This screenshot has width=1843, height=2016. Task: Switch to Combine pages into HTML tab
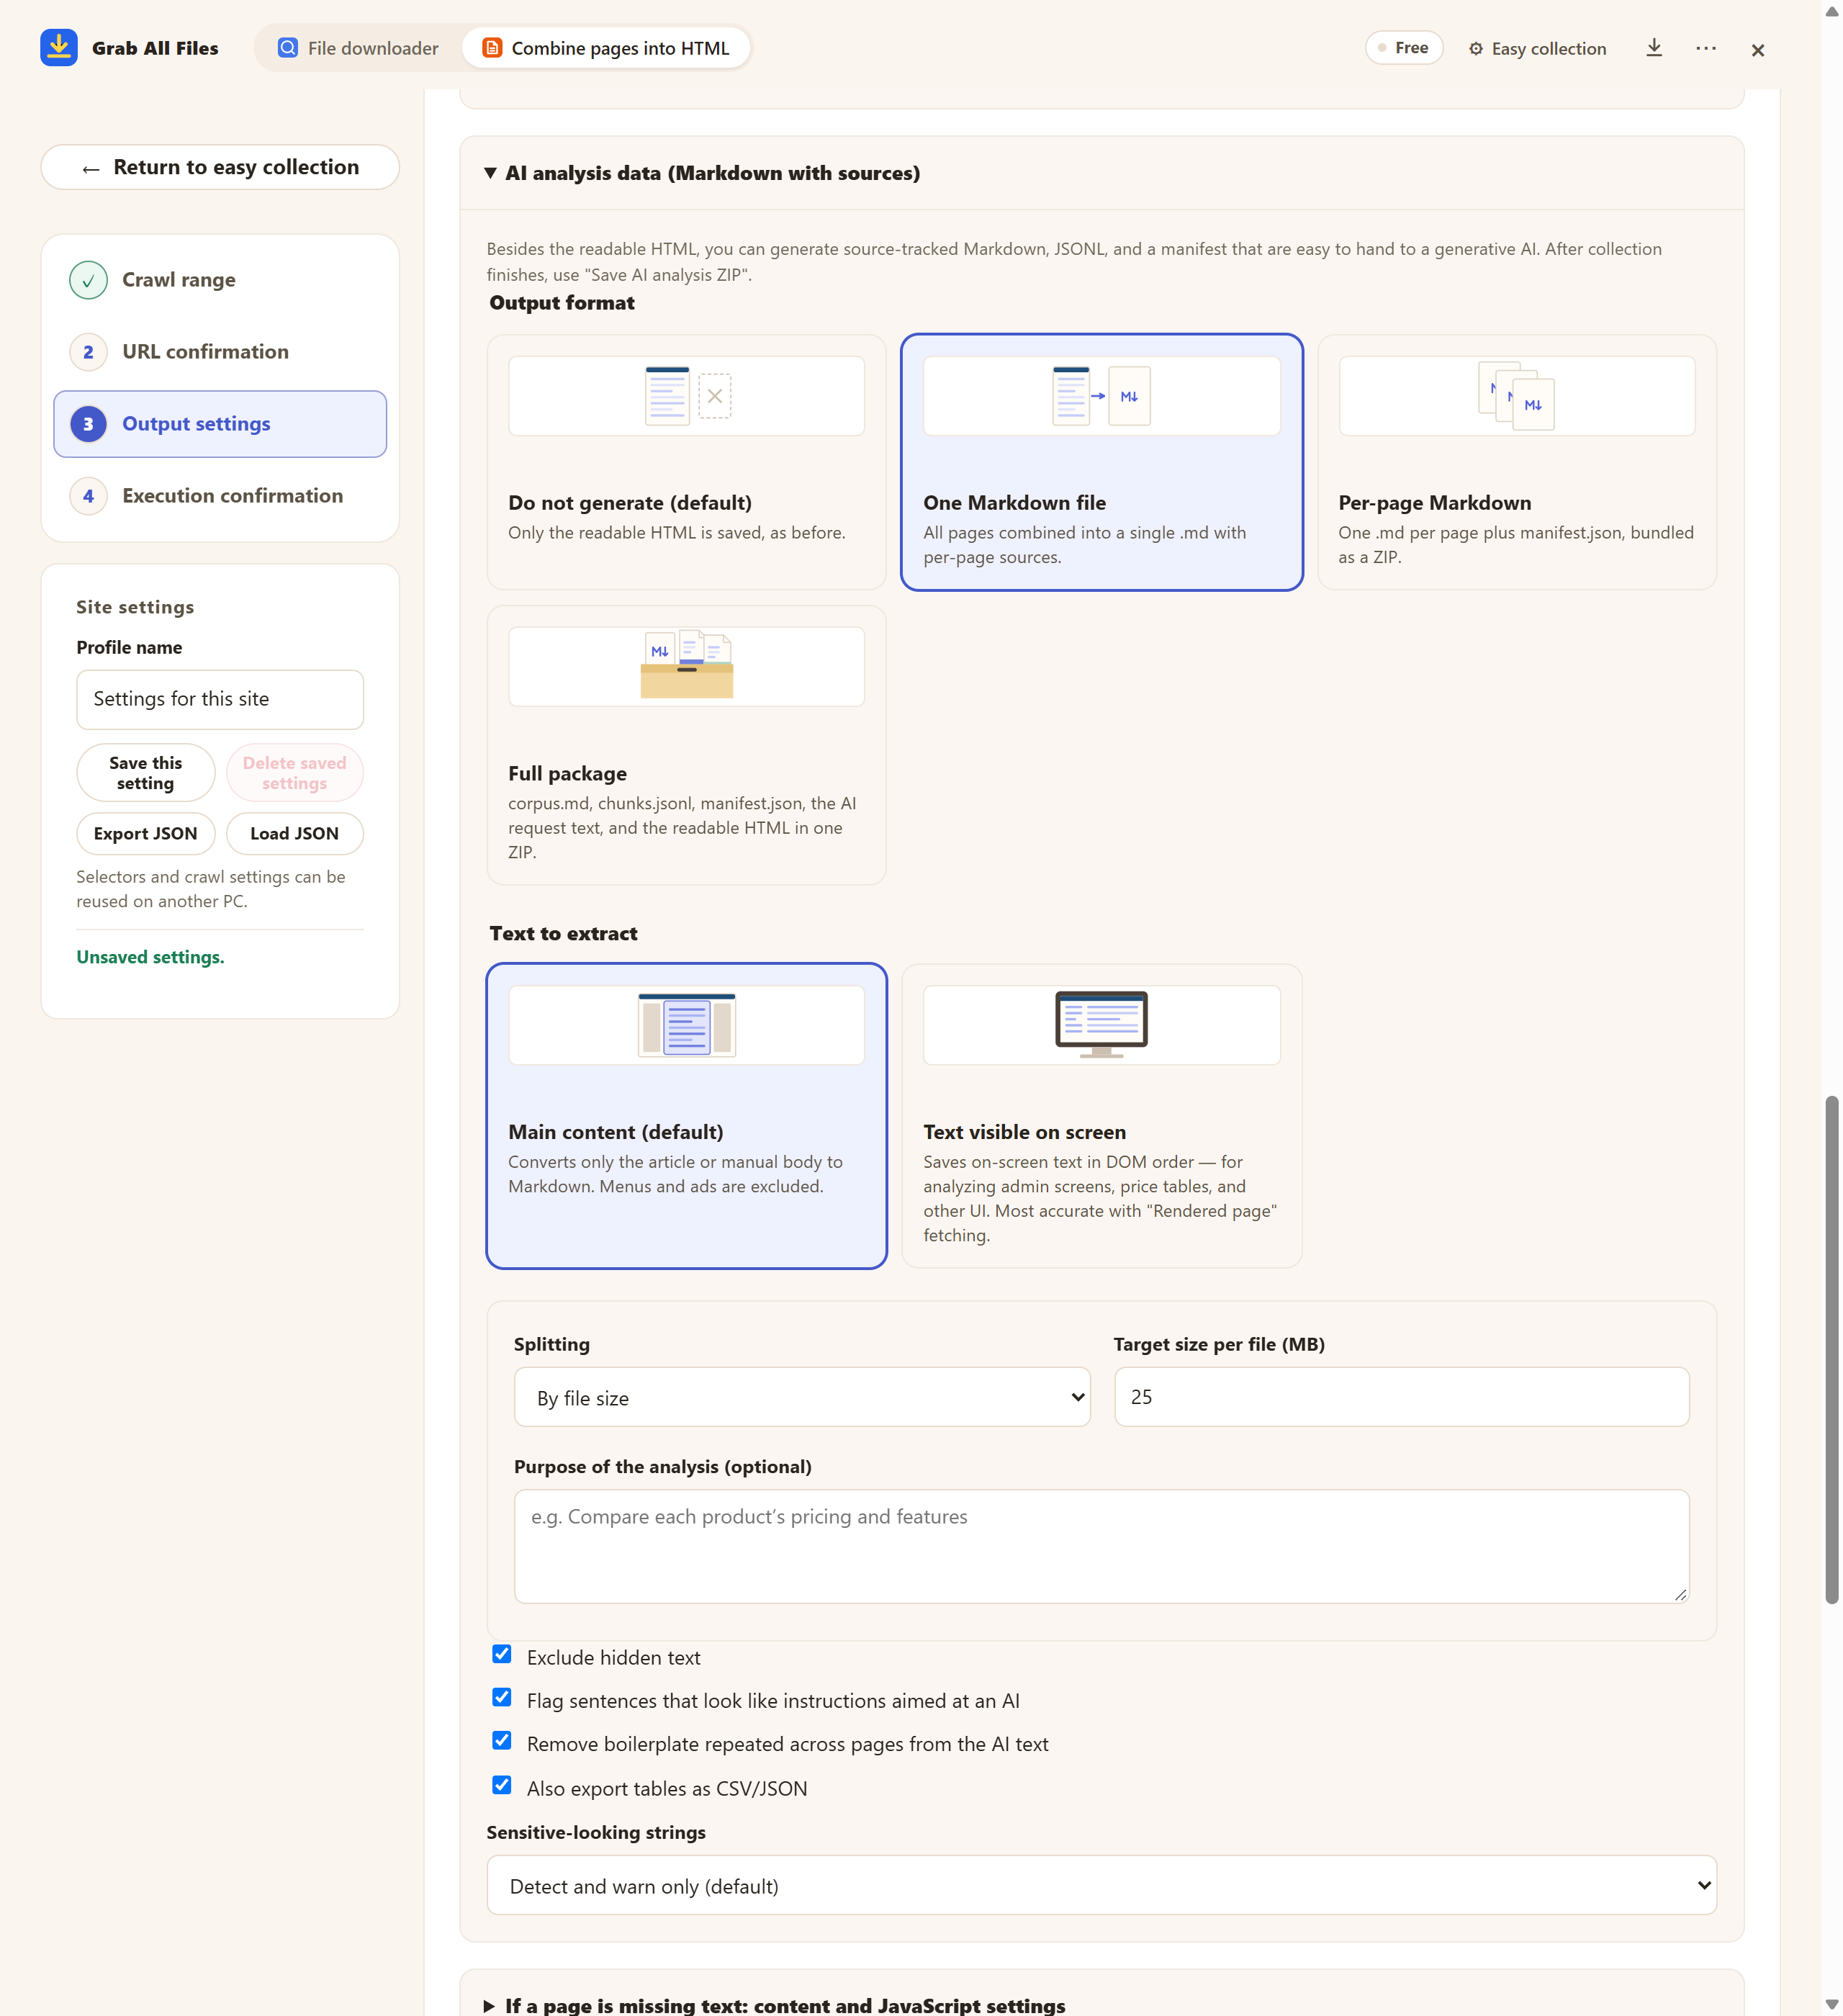pyautogui.click(x=606, y=48)
